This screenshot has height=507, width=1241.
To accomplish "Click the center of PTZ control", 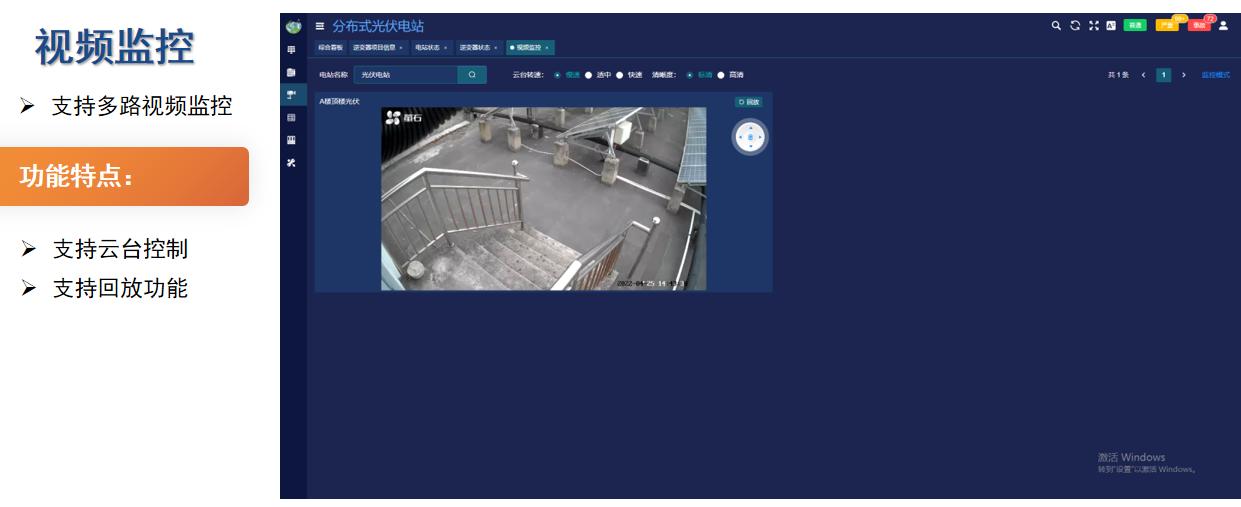I will pos(750,137).
